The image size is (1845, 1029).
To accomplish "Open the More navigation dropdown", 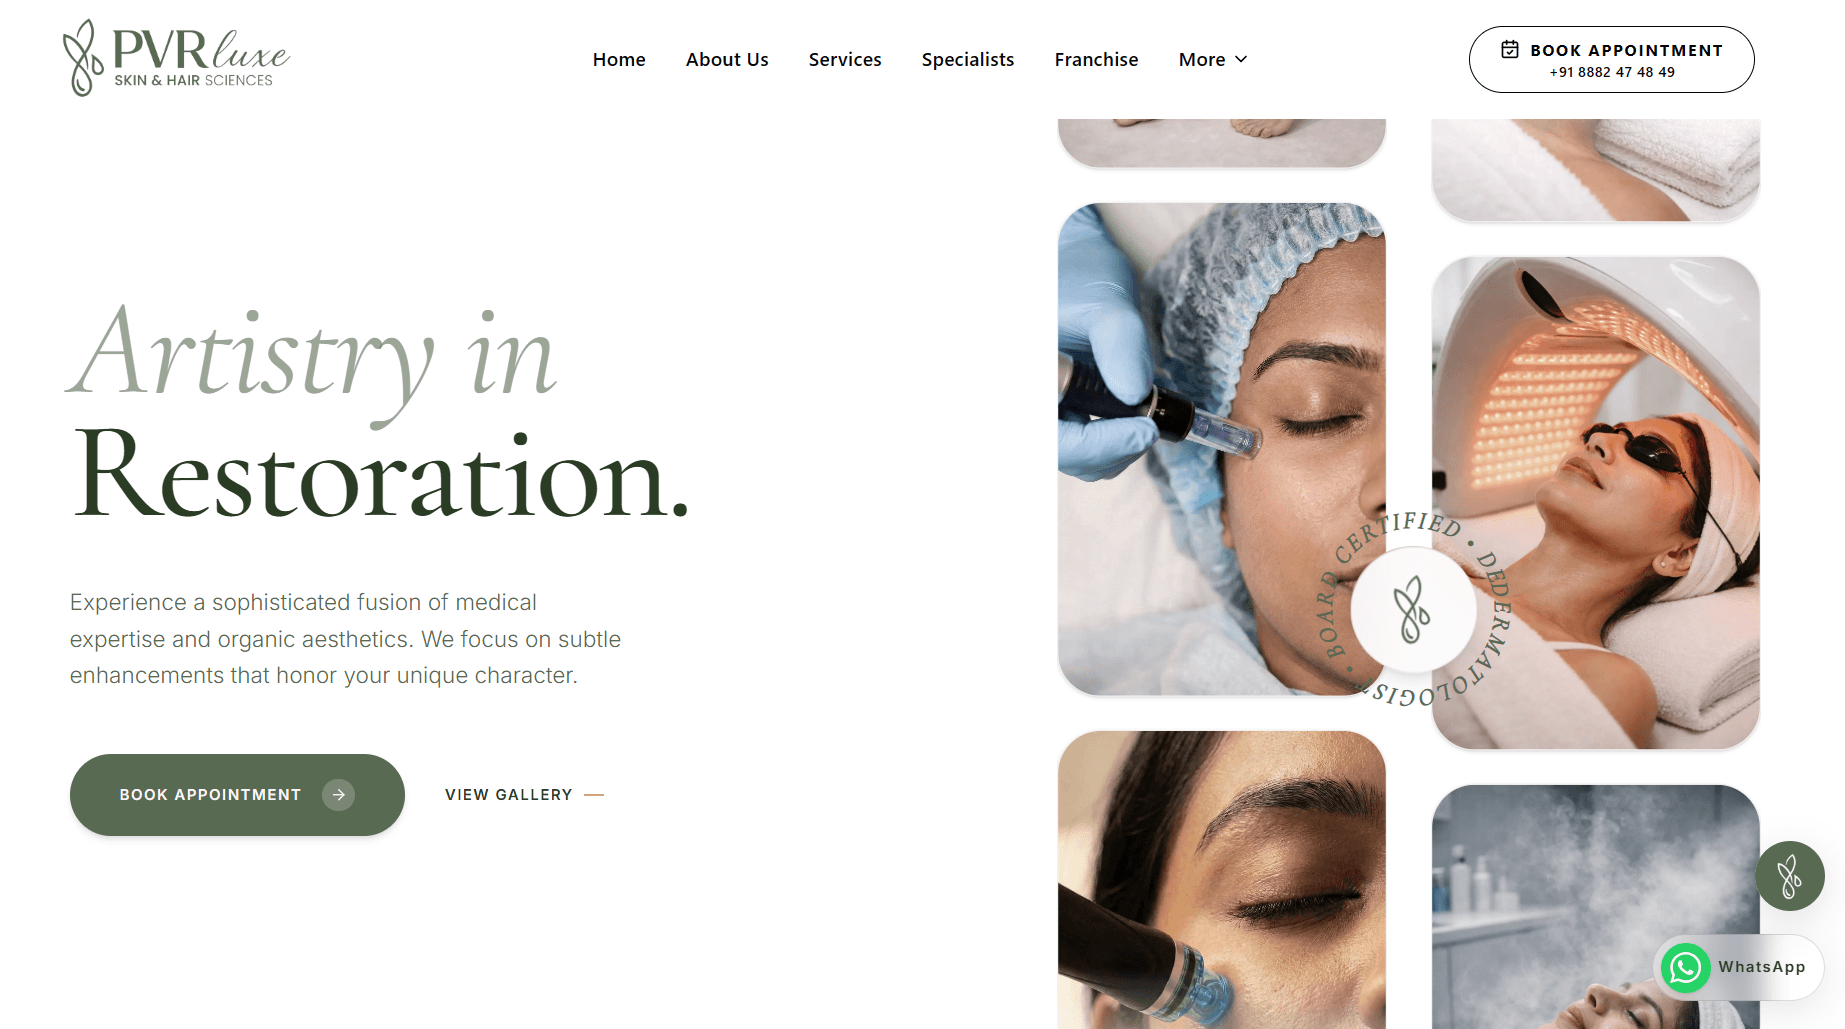I will click(x=1213, y=59).
